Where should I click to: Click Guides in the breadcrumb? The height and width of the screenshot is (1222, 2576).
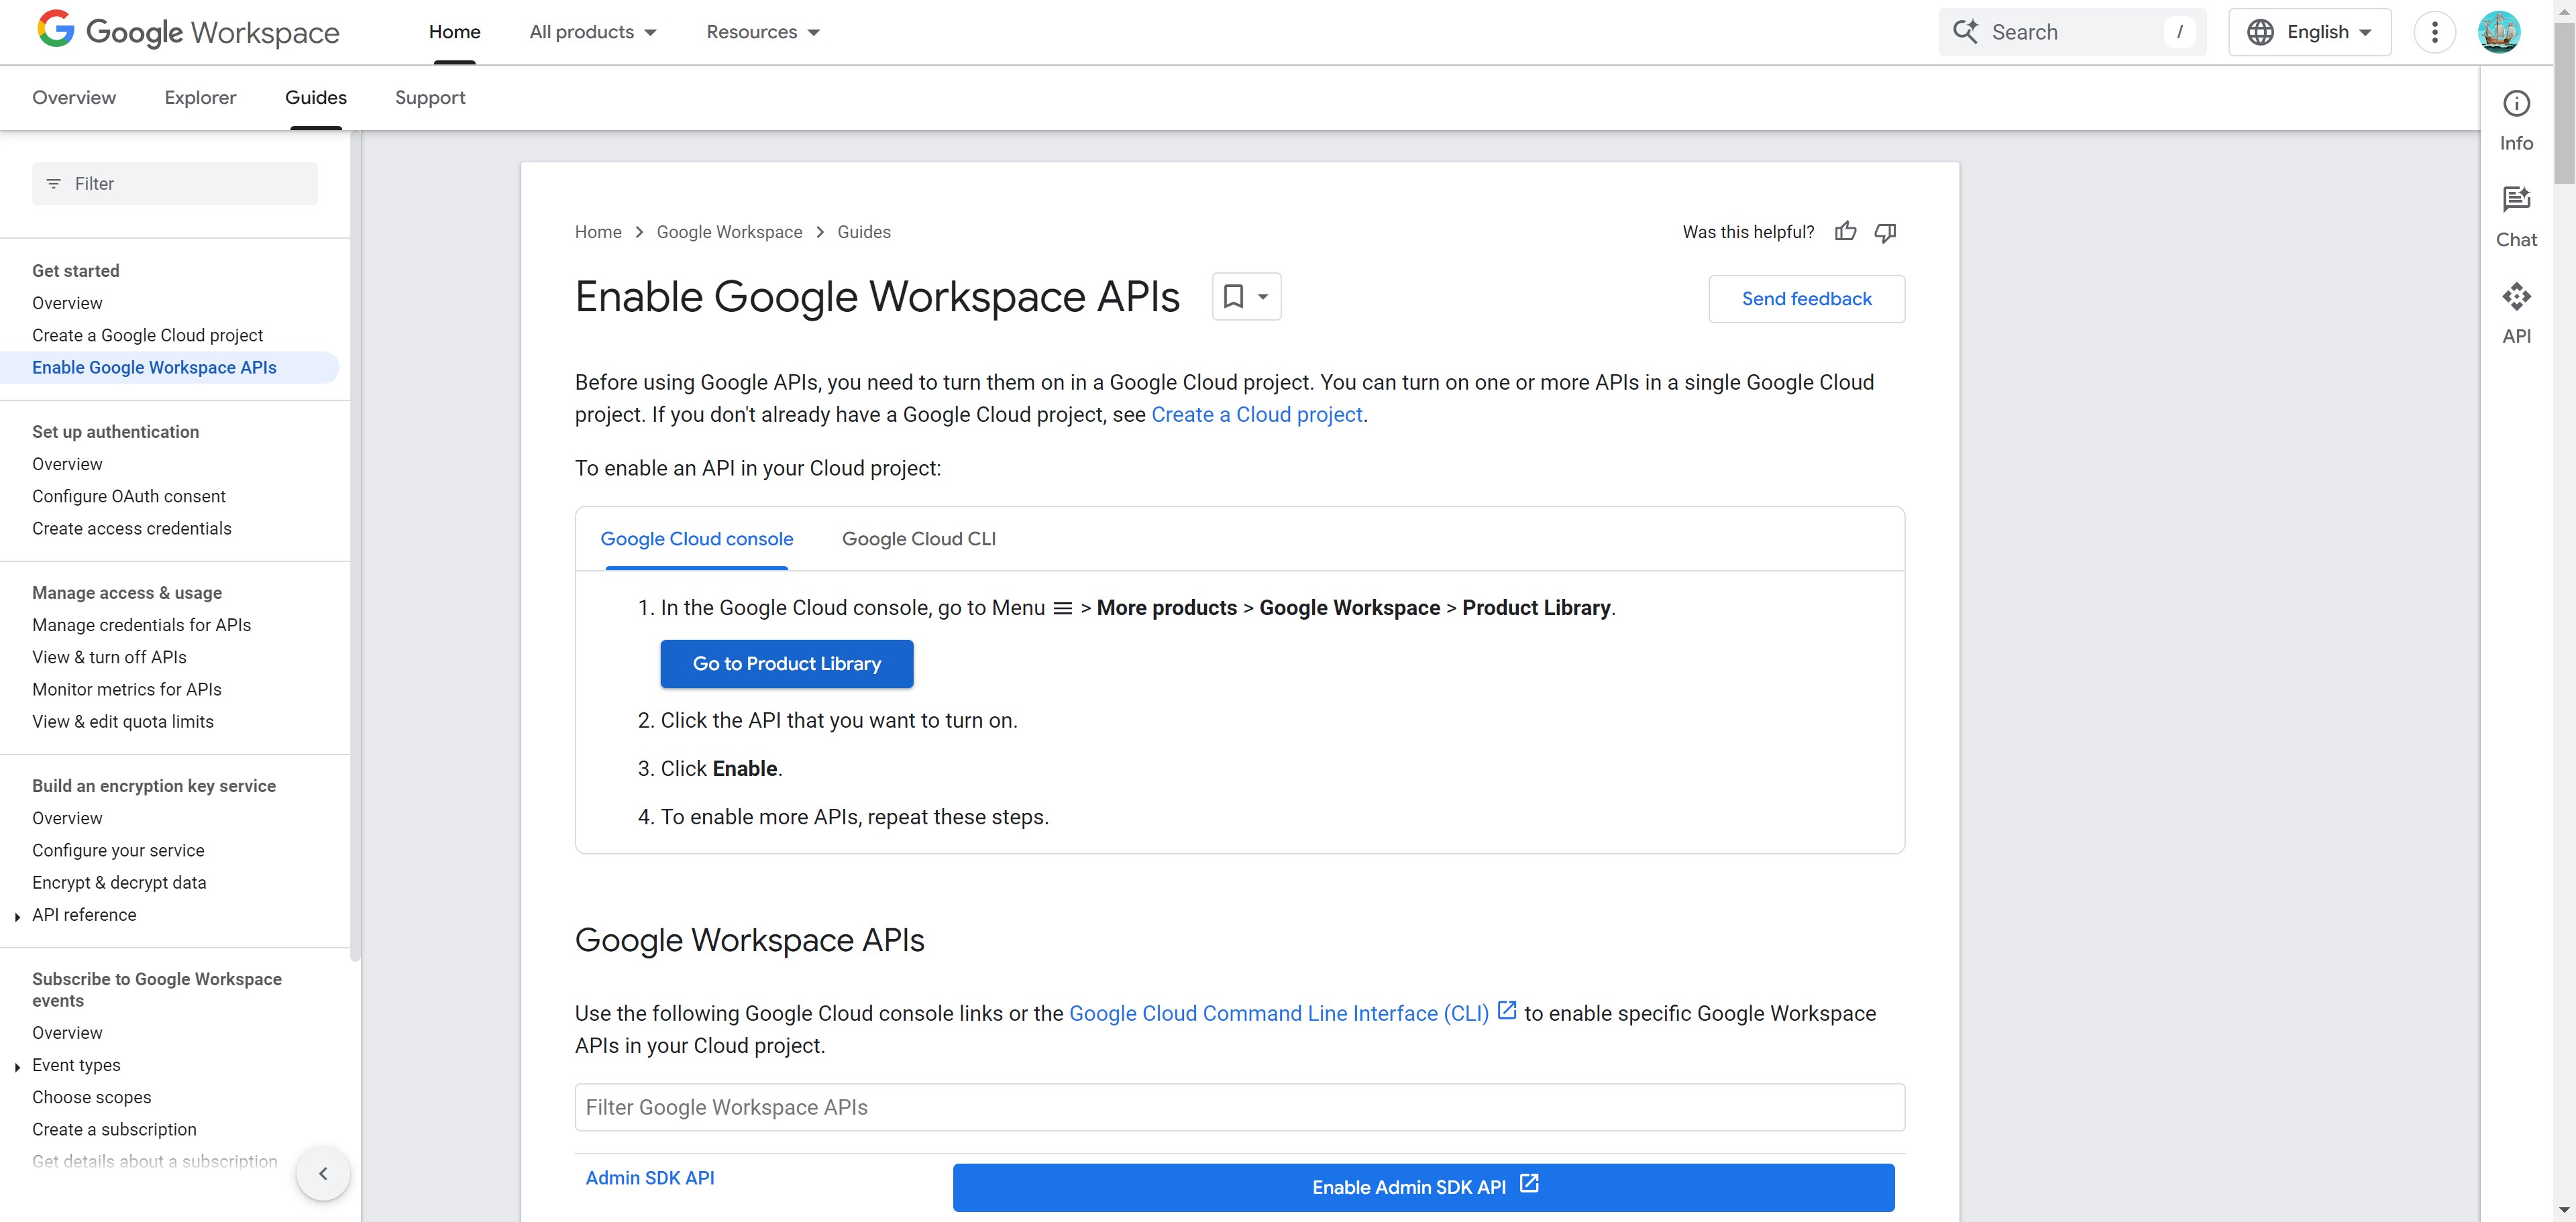coord(864,232)
